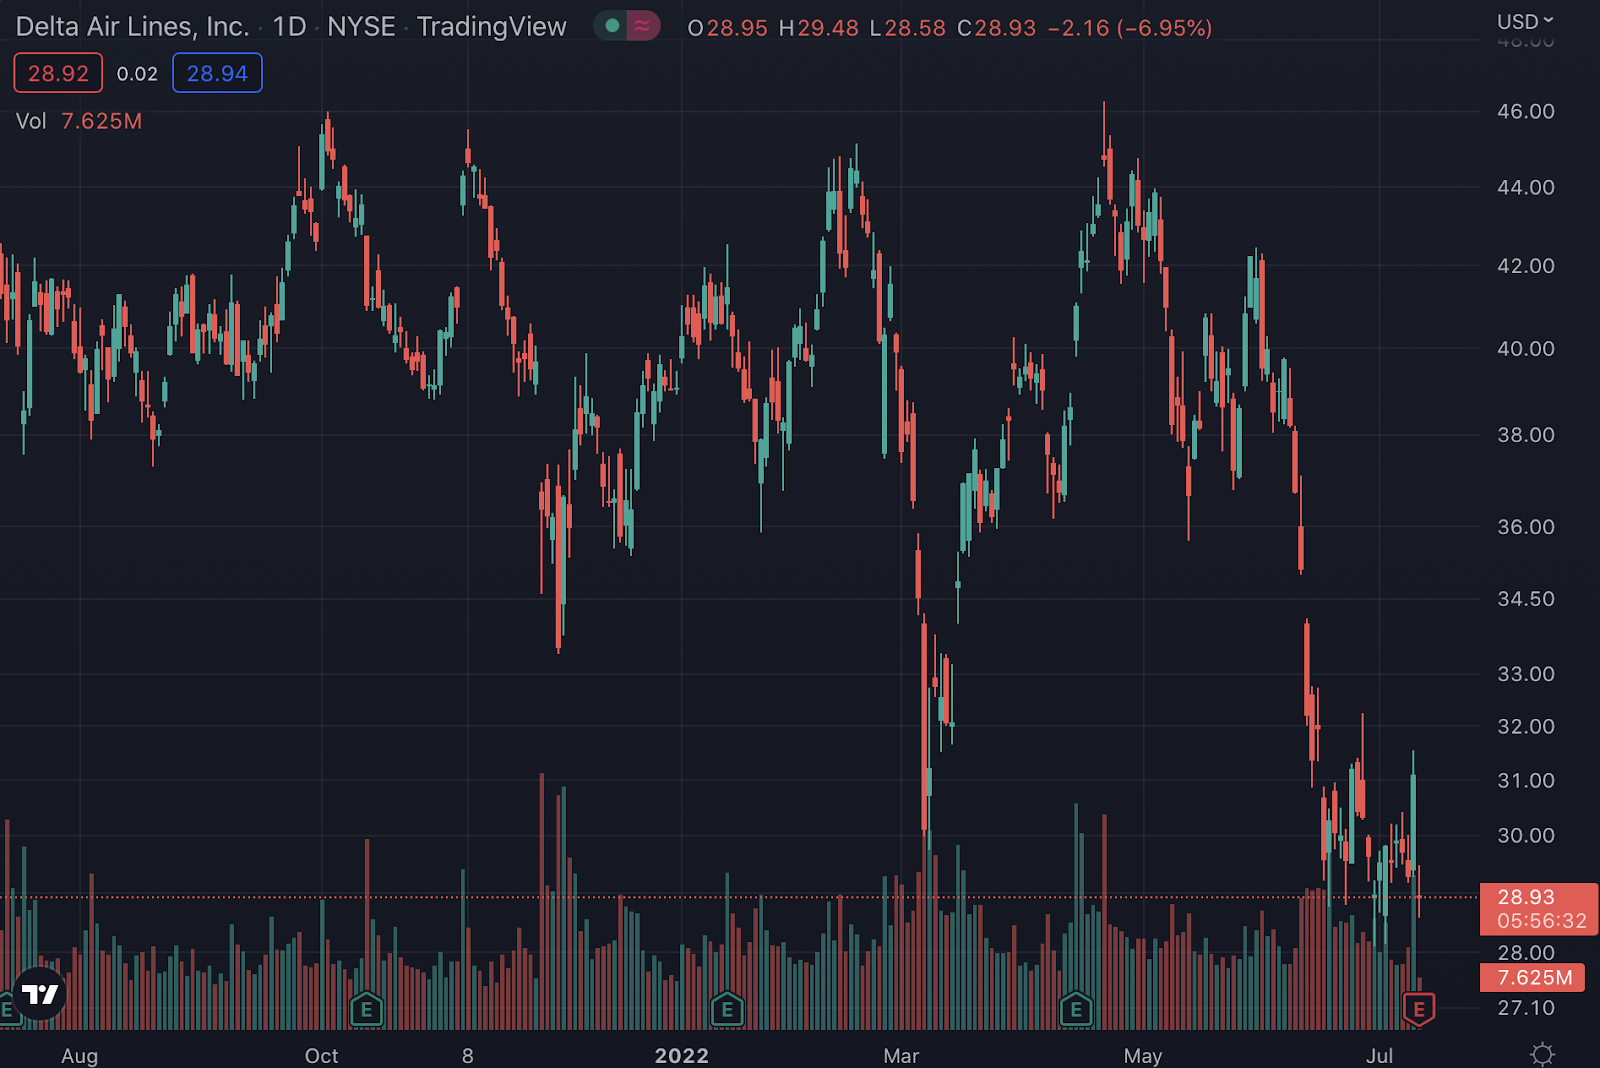
Task: Click the 38.00 price axis label
Action: pos(1526,434)
